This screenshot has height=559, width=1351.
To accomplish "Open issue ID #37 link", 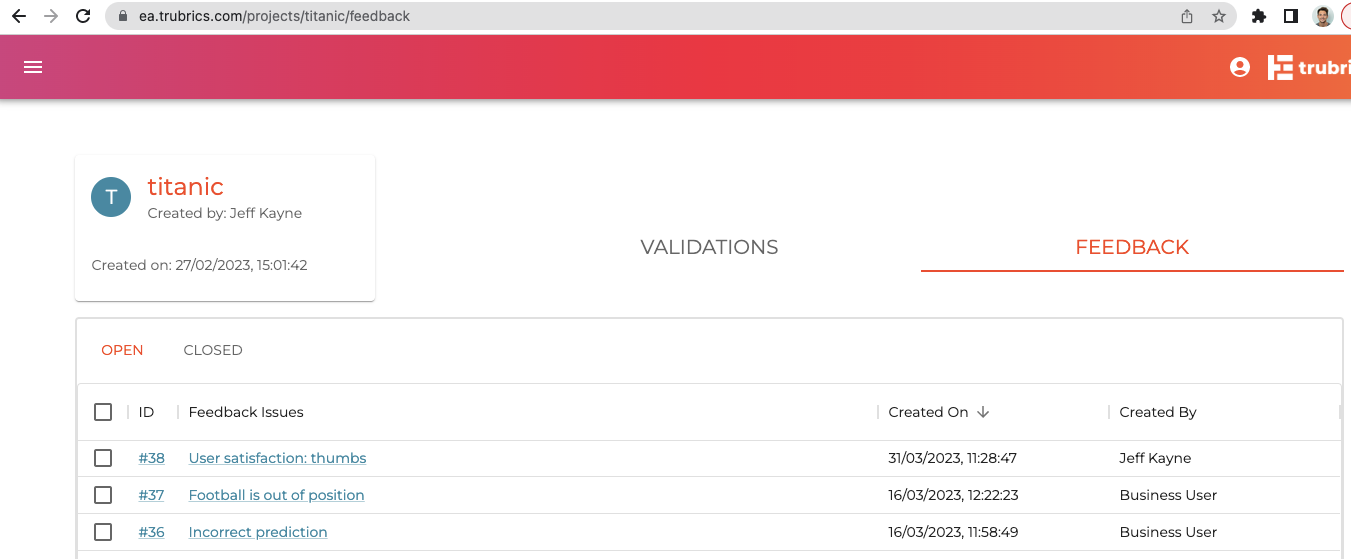I will pos(152,495).
